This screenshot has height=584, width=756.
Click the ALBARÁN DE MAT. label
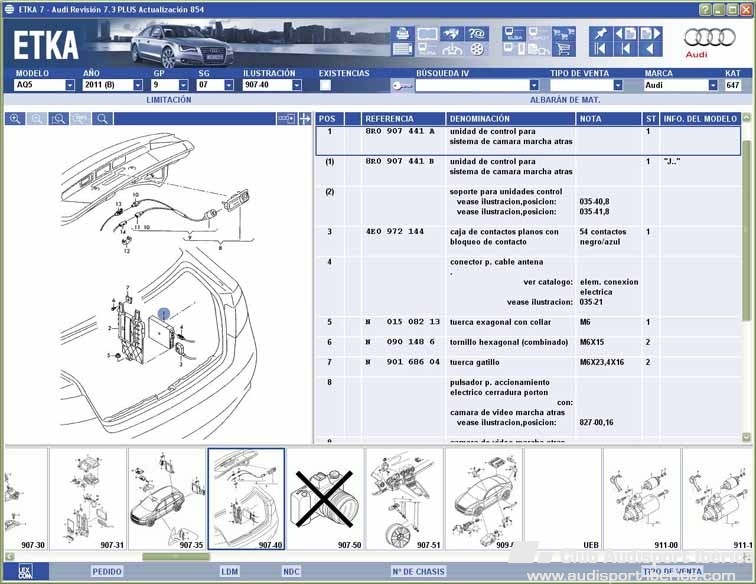pyautogui.click(x=565, y=100)
